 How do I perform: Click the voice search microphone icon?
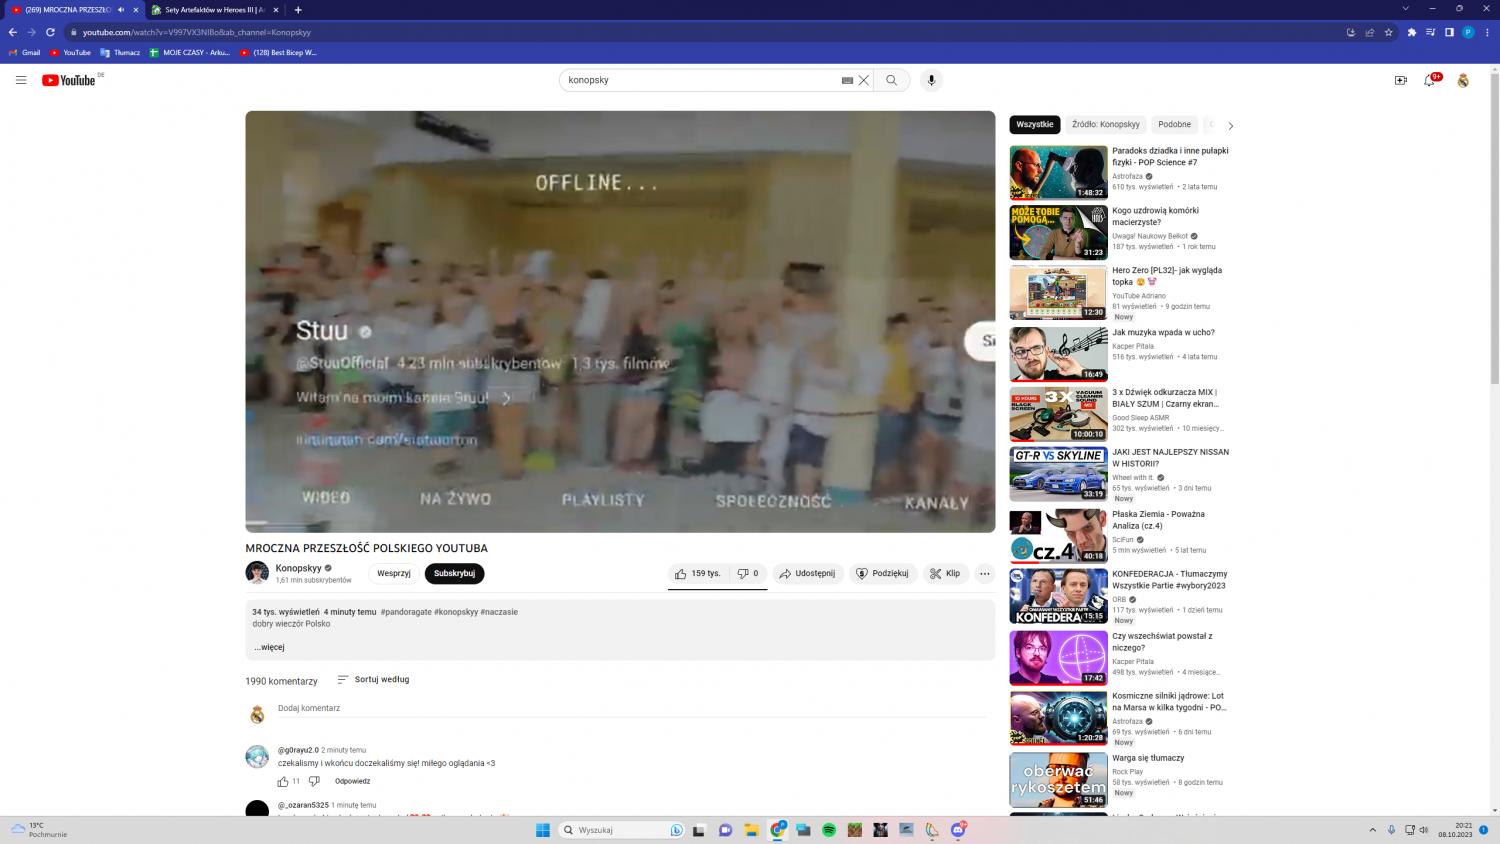coord(931,80)
